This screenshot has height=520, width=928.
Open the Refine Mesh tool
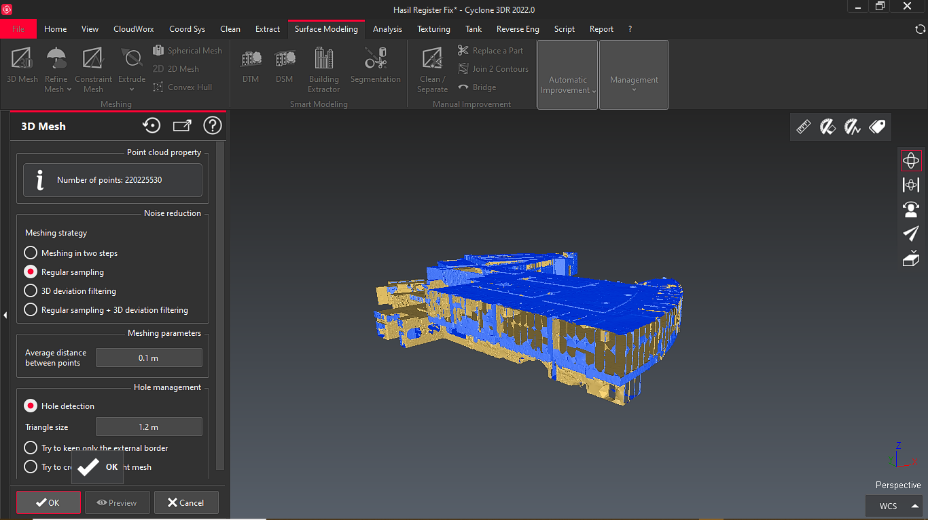click(56, 69)
